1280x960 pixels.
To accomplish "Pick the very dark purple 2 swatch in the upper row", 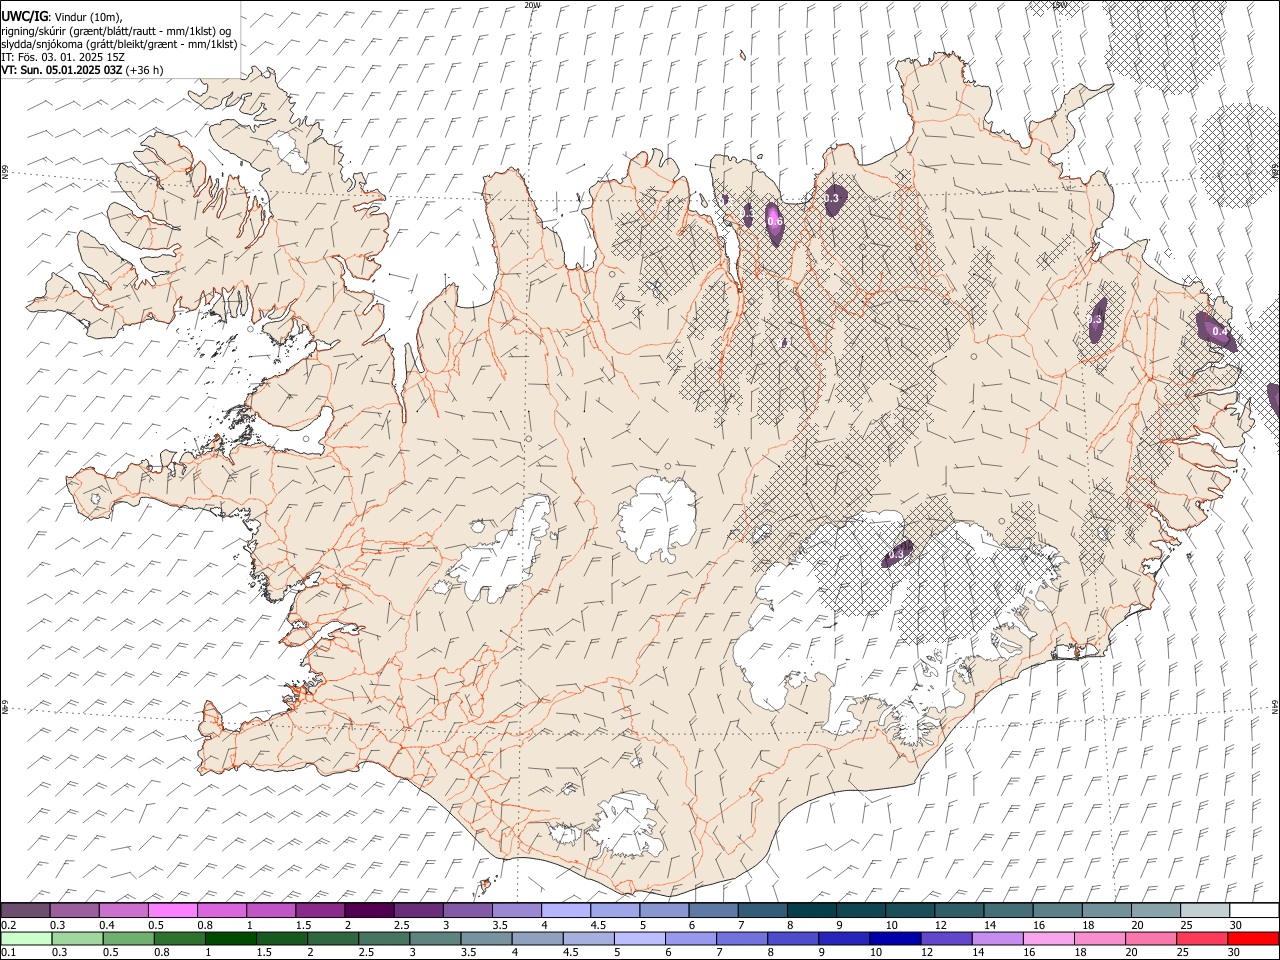I will point(369,910).
